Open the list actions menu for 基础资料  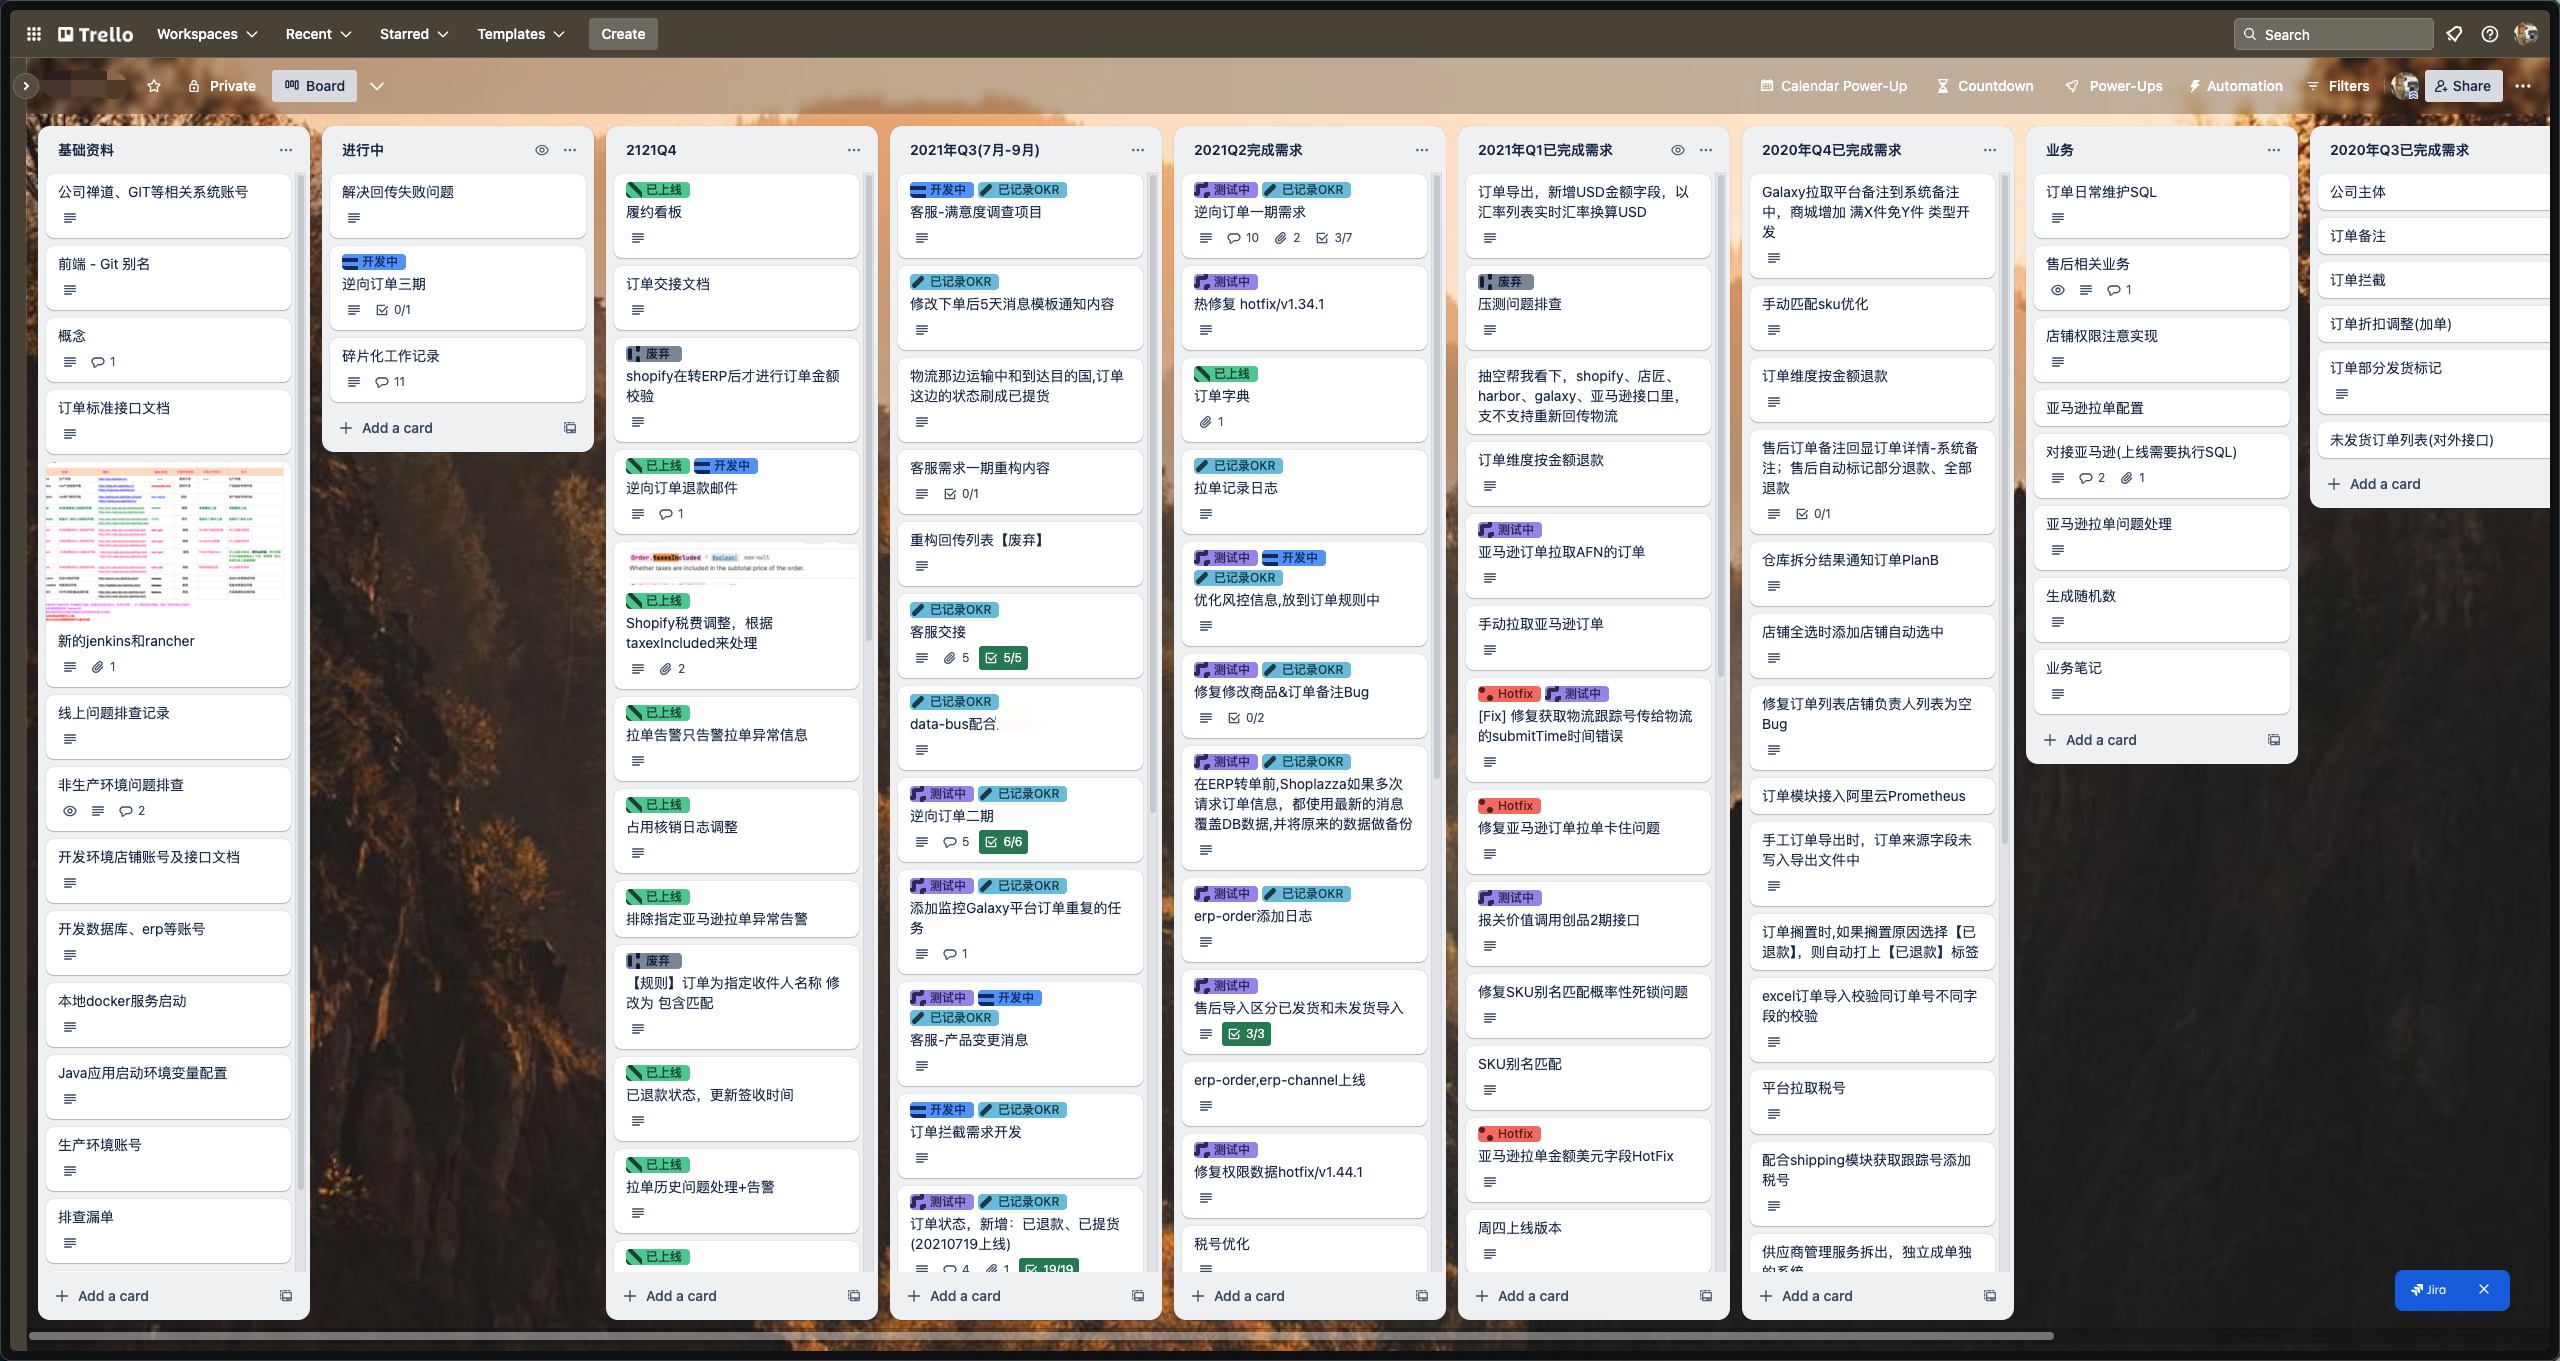(286, 150)
